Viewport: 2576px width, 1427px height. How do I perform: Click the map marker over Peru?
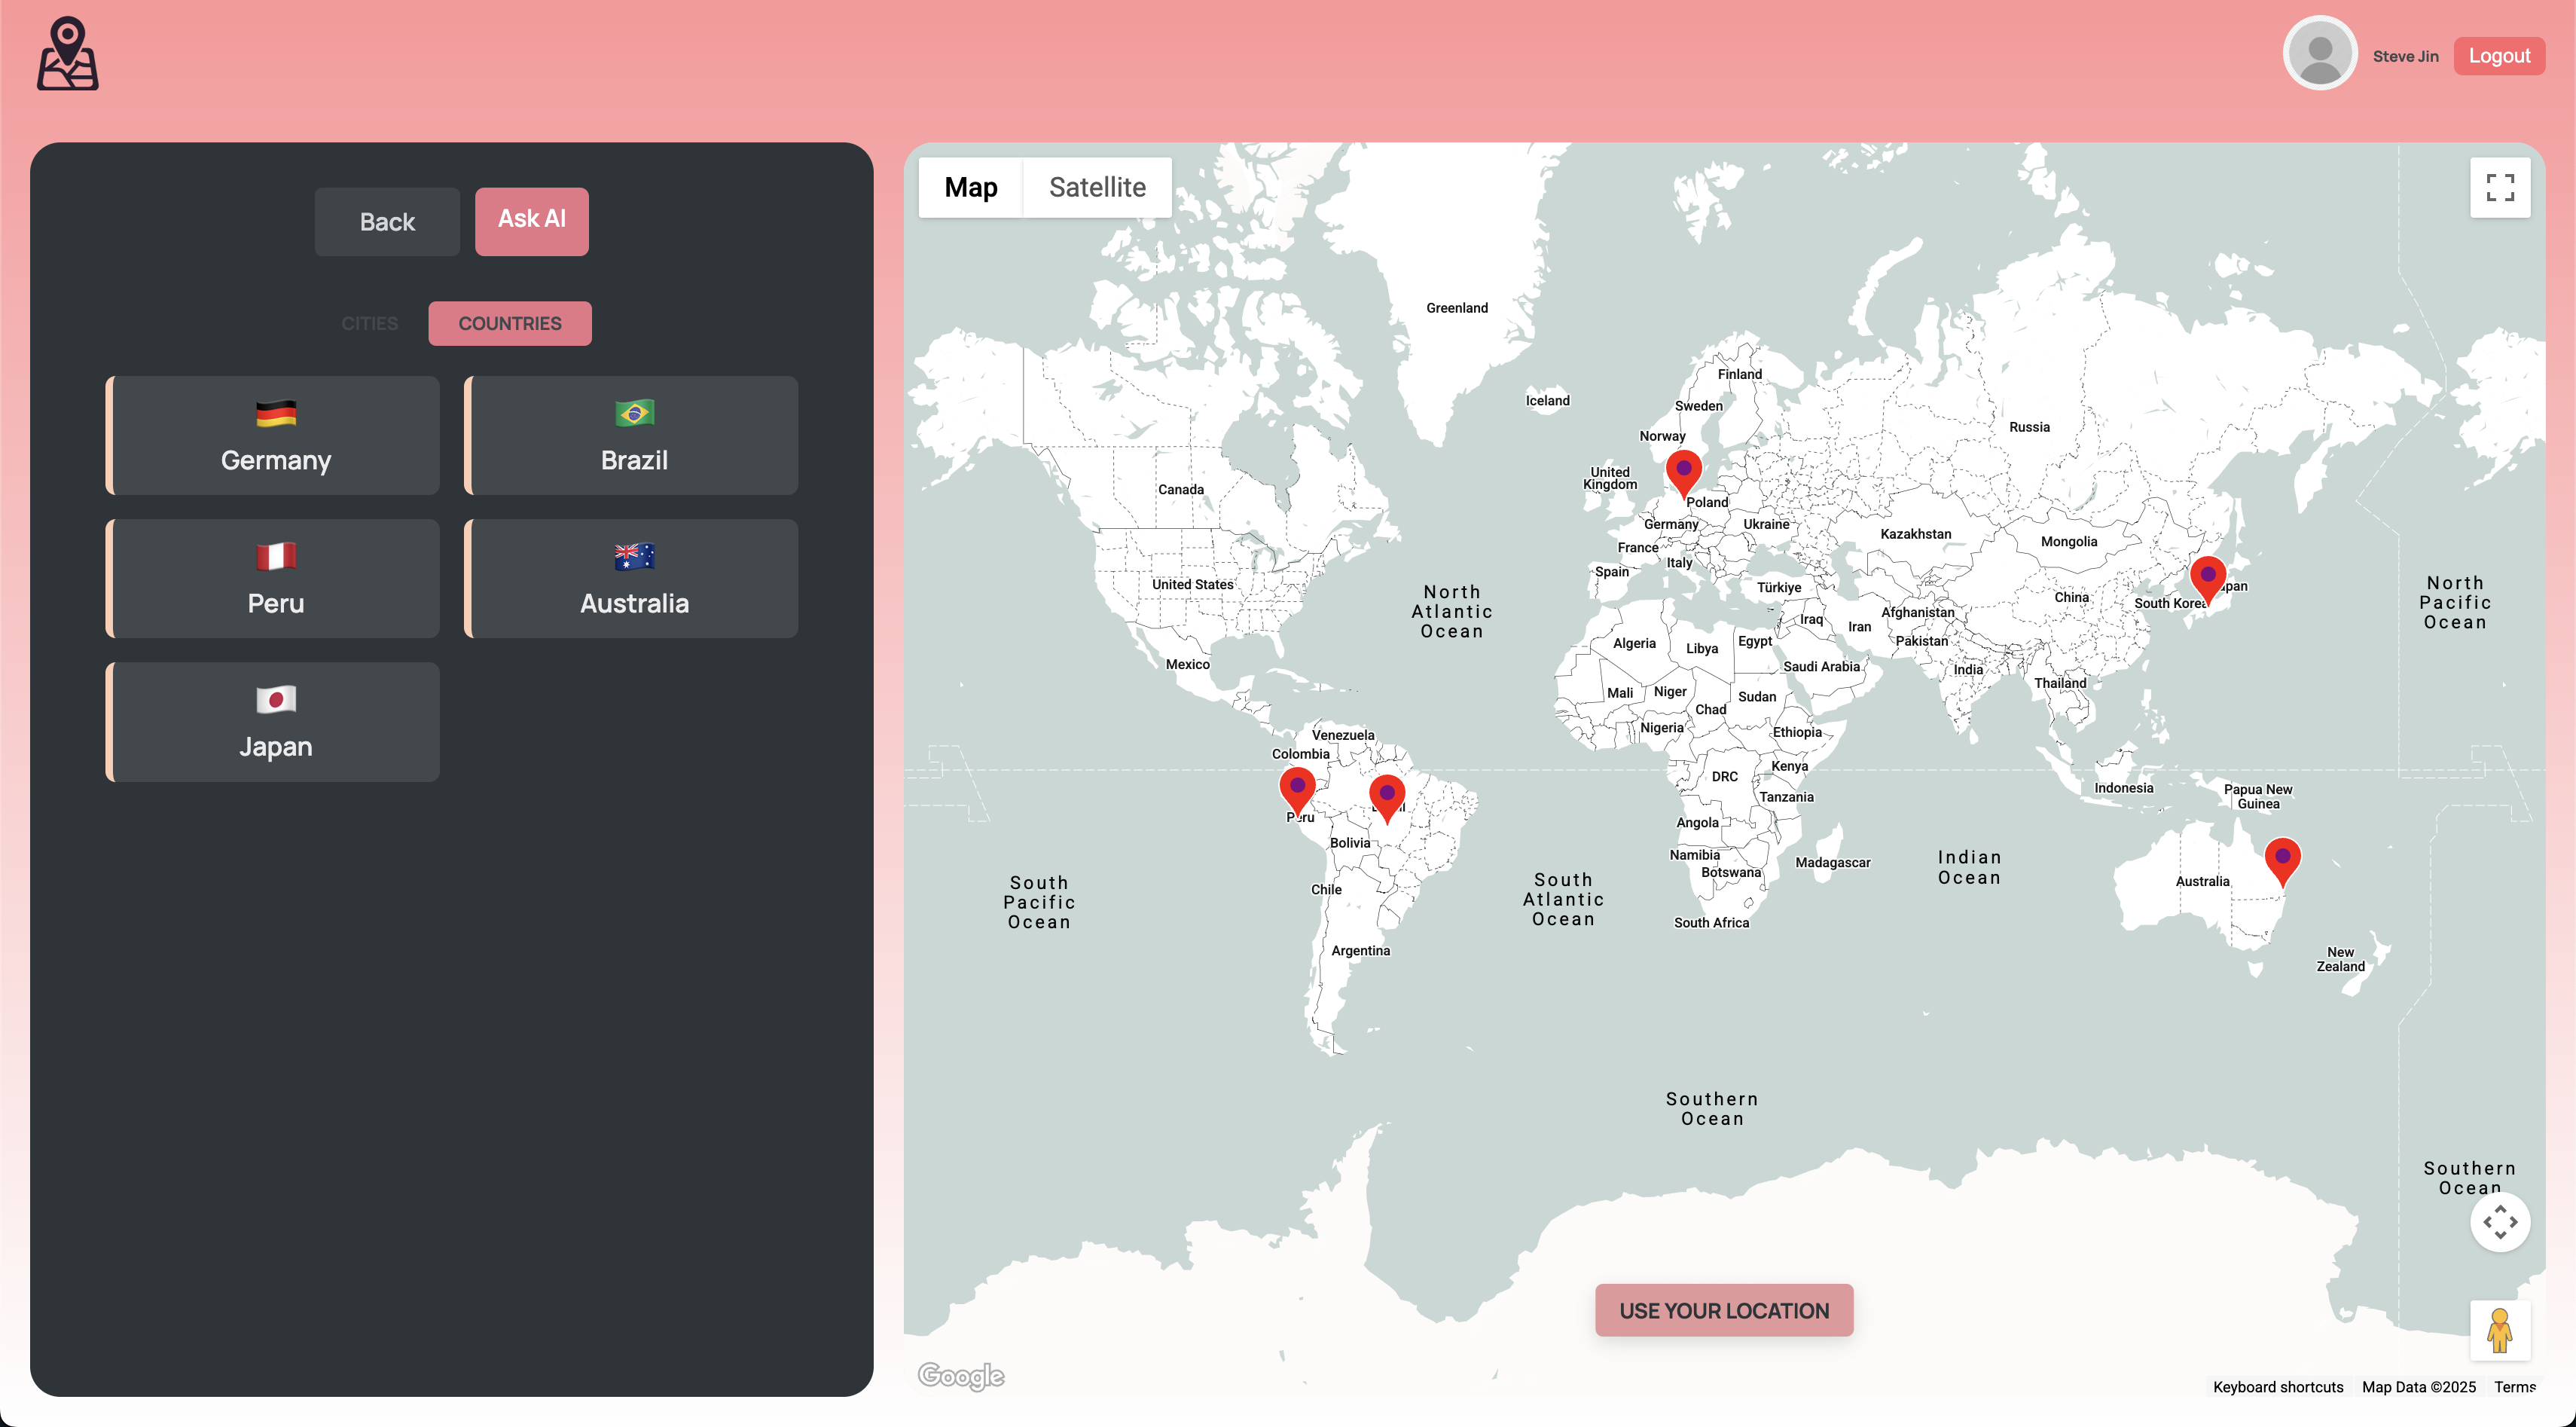[1297, 788]
